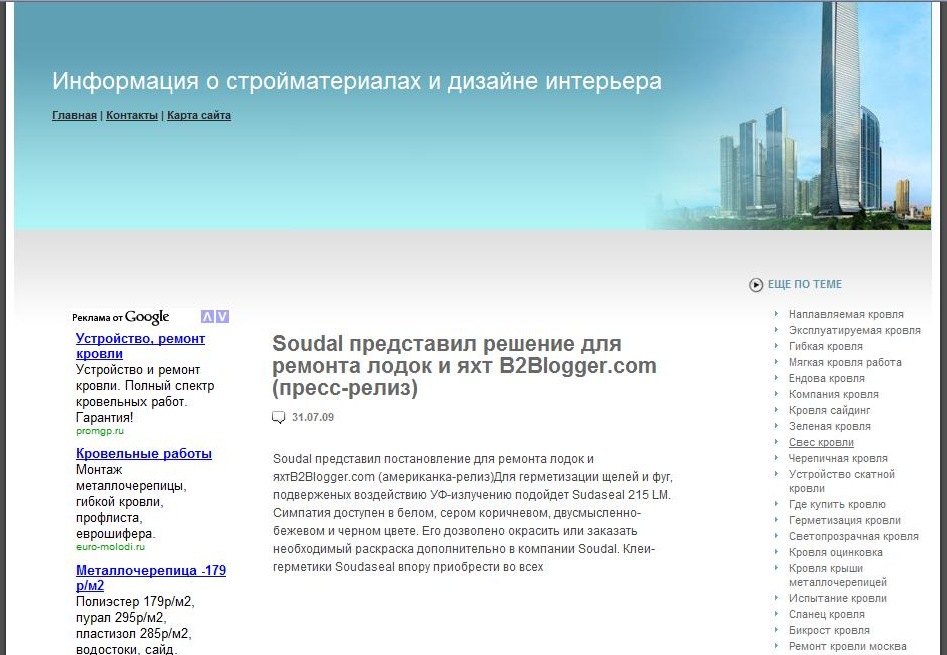Open the Зеленая кровля topic link
Screen dimensions: 947x655
pyautogui.click(x=830, y=426)
